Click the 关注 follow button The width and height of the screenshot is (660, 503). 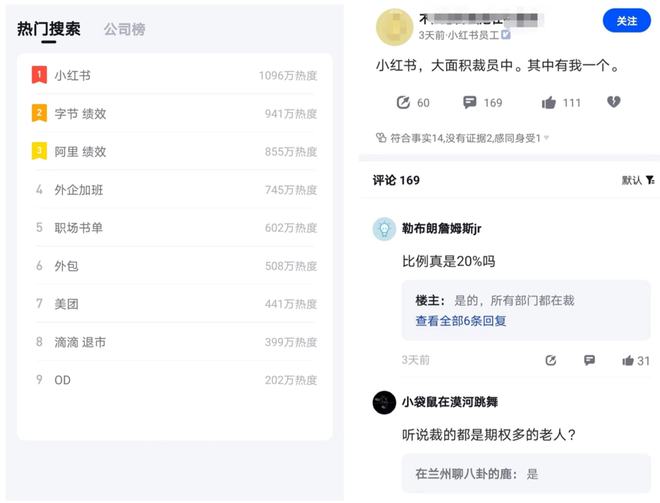pos(626,21)
